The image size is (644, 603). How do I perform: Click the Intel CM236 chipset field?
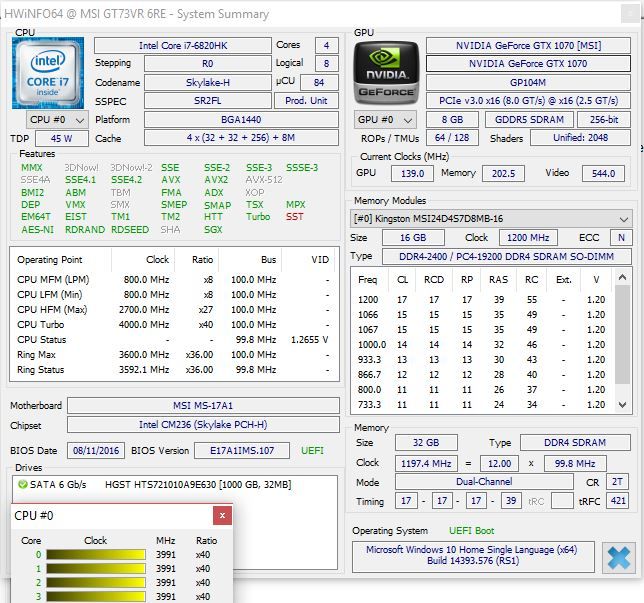203,424
